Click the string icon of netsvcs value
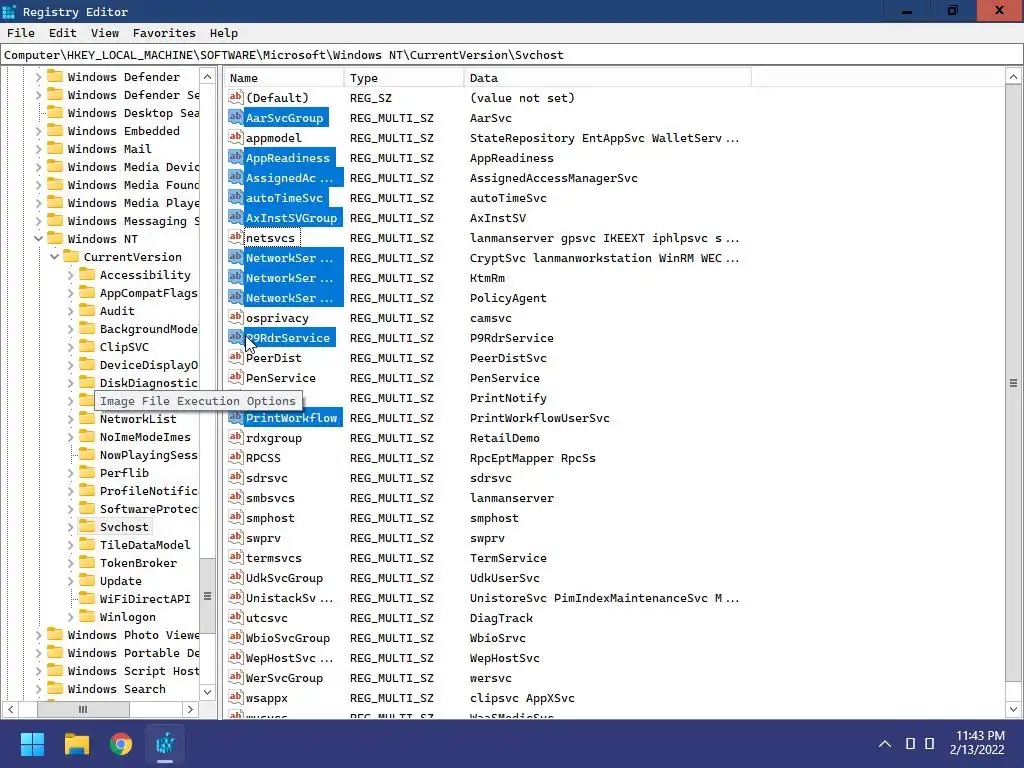Image resolution: width=1024 pixels, height=768 pixels. pyautogui.click(x=235, y=237)
